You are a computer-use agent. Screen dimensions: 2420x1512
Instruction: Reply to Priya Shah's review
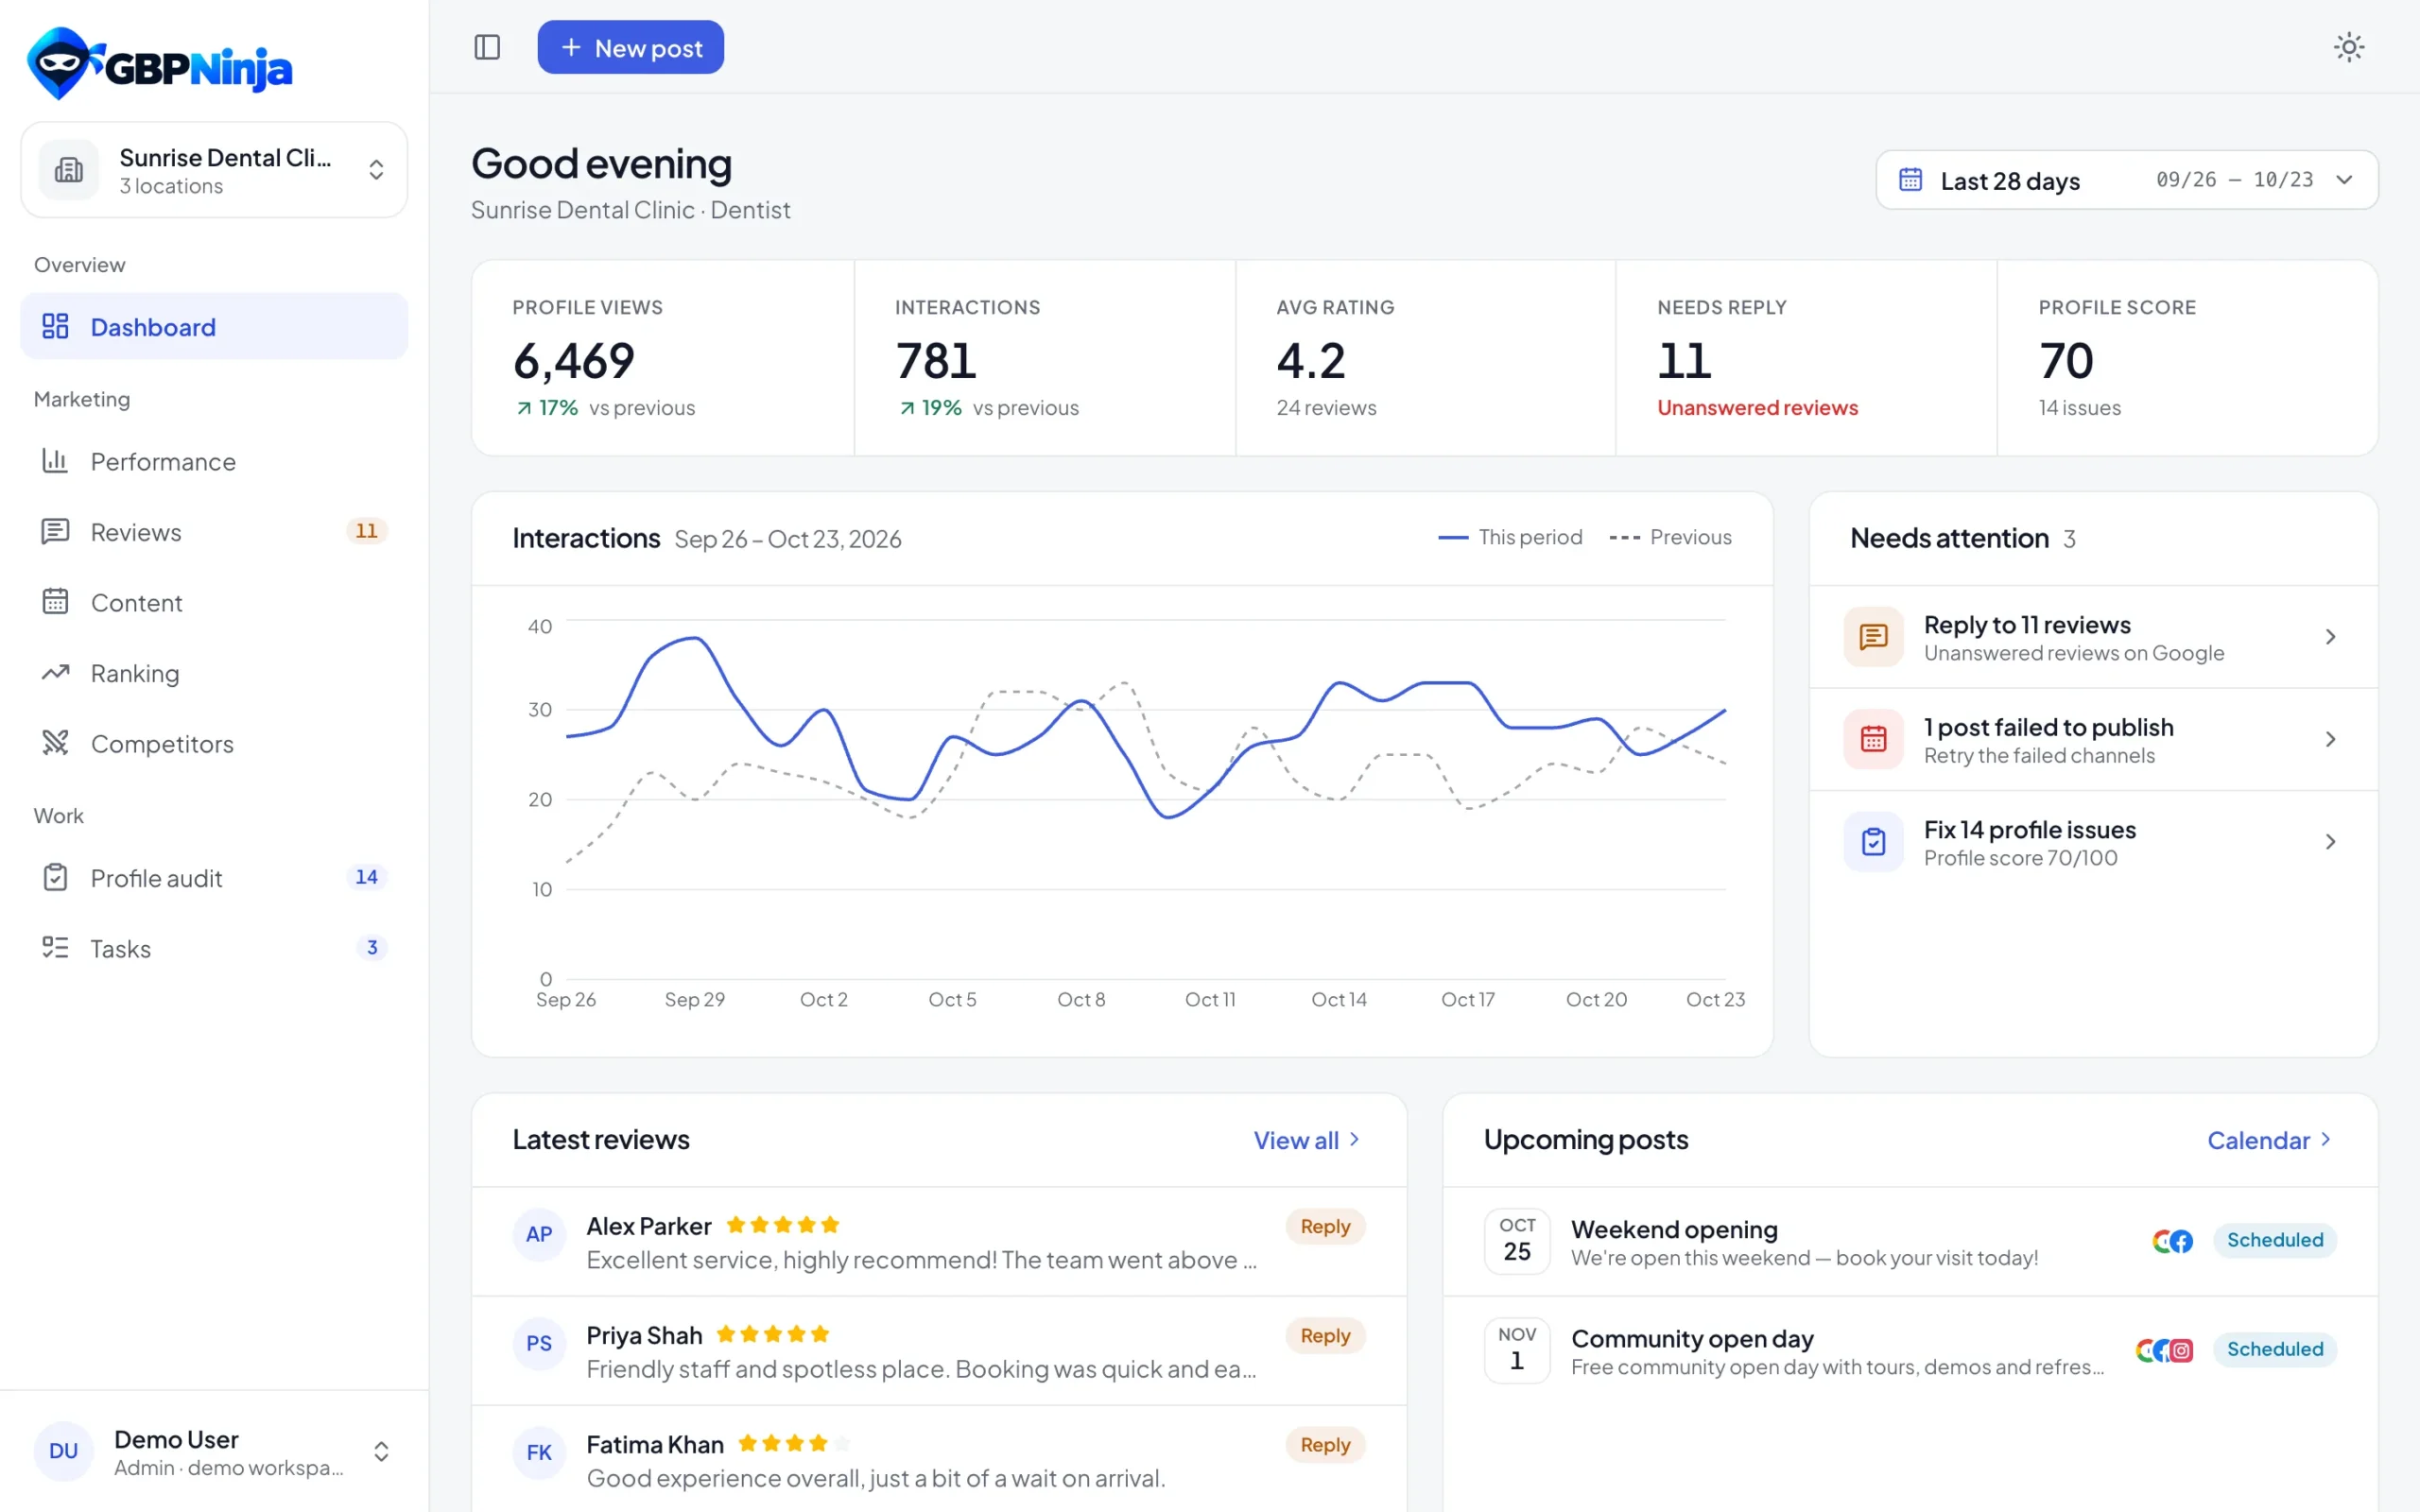point(1325,1336)
